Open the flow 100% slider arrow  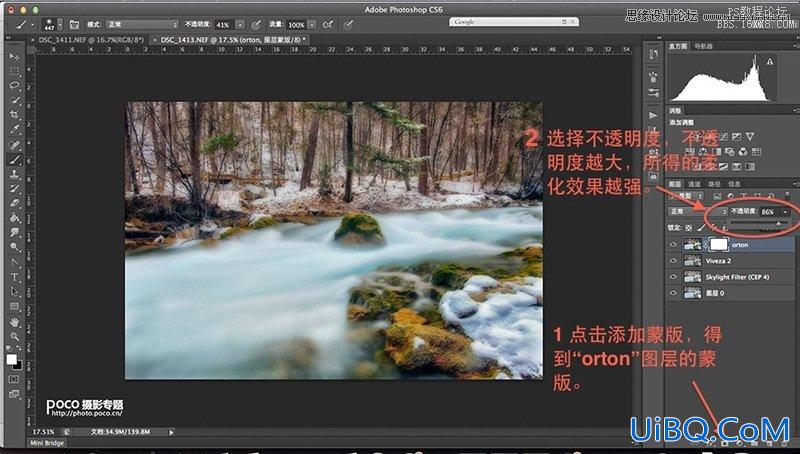coord(312,24)
